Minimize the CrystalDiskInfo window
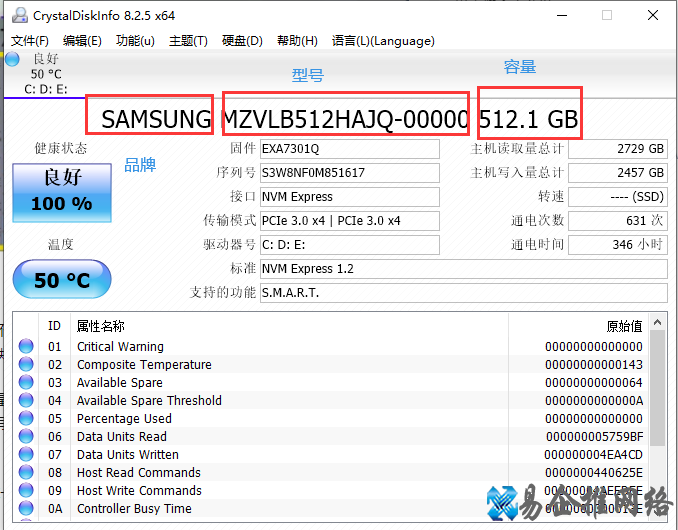 tap(562, 16)
